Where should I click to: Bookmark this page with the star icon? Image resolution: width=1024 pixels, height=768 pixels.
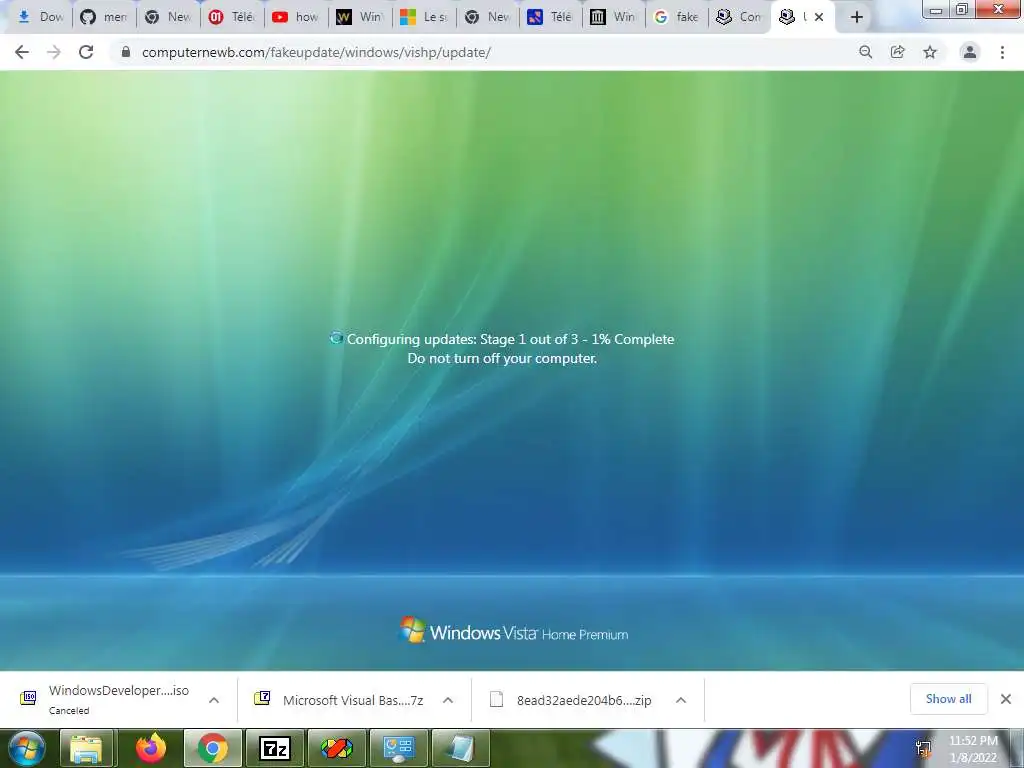click(x=930, y=52)
